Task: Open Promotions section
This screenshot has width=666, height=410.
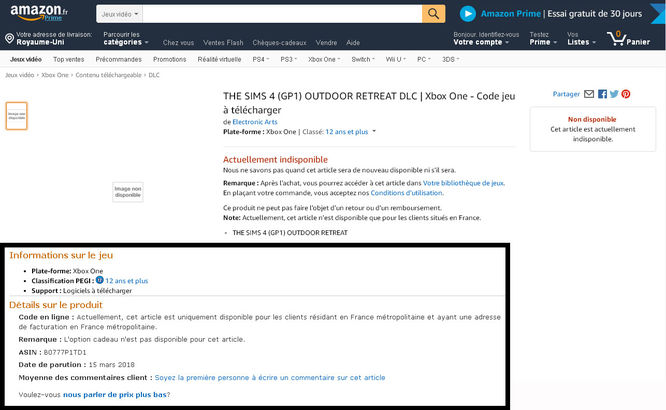Action: tap(169, 59)
